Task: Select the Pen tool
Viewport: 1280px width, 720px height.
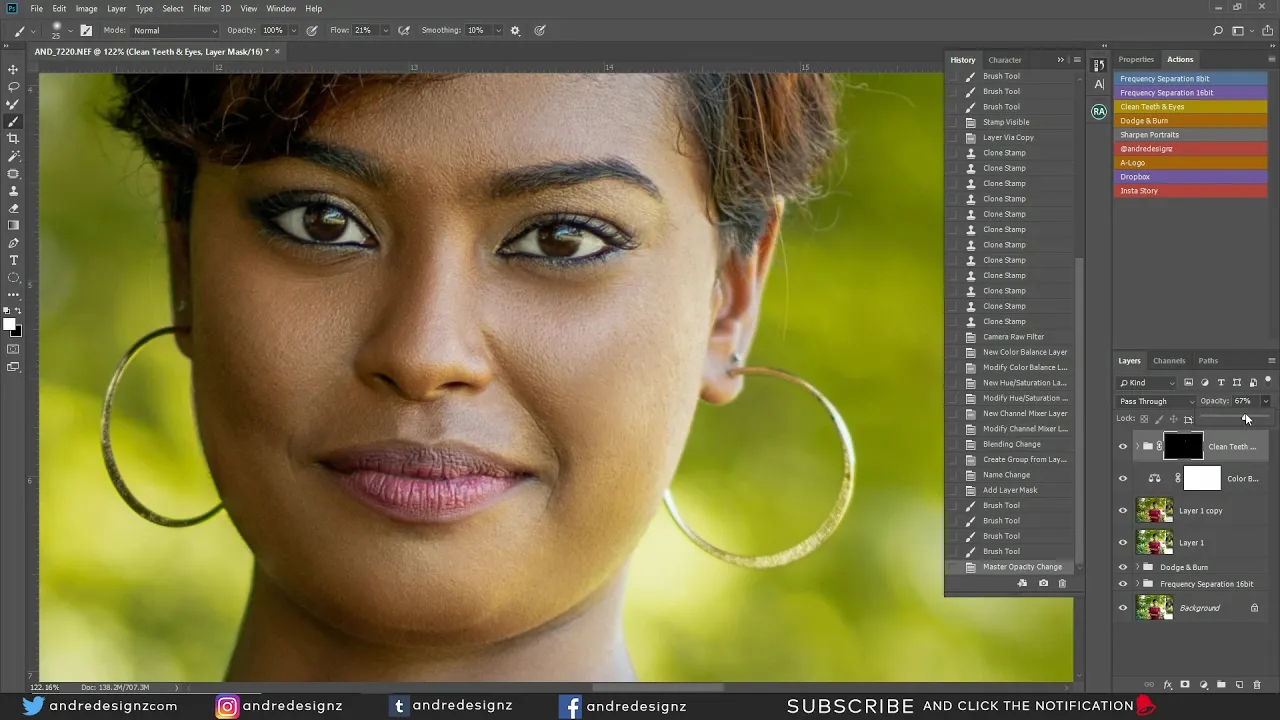Action: tap(13, 243)
